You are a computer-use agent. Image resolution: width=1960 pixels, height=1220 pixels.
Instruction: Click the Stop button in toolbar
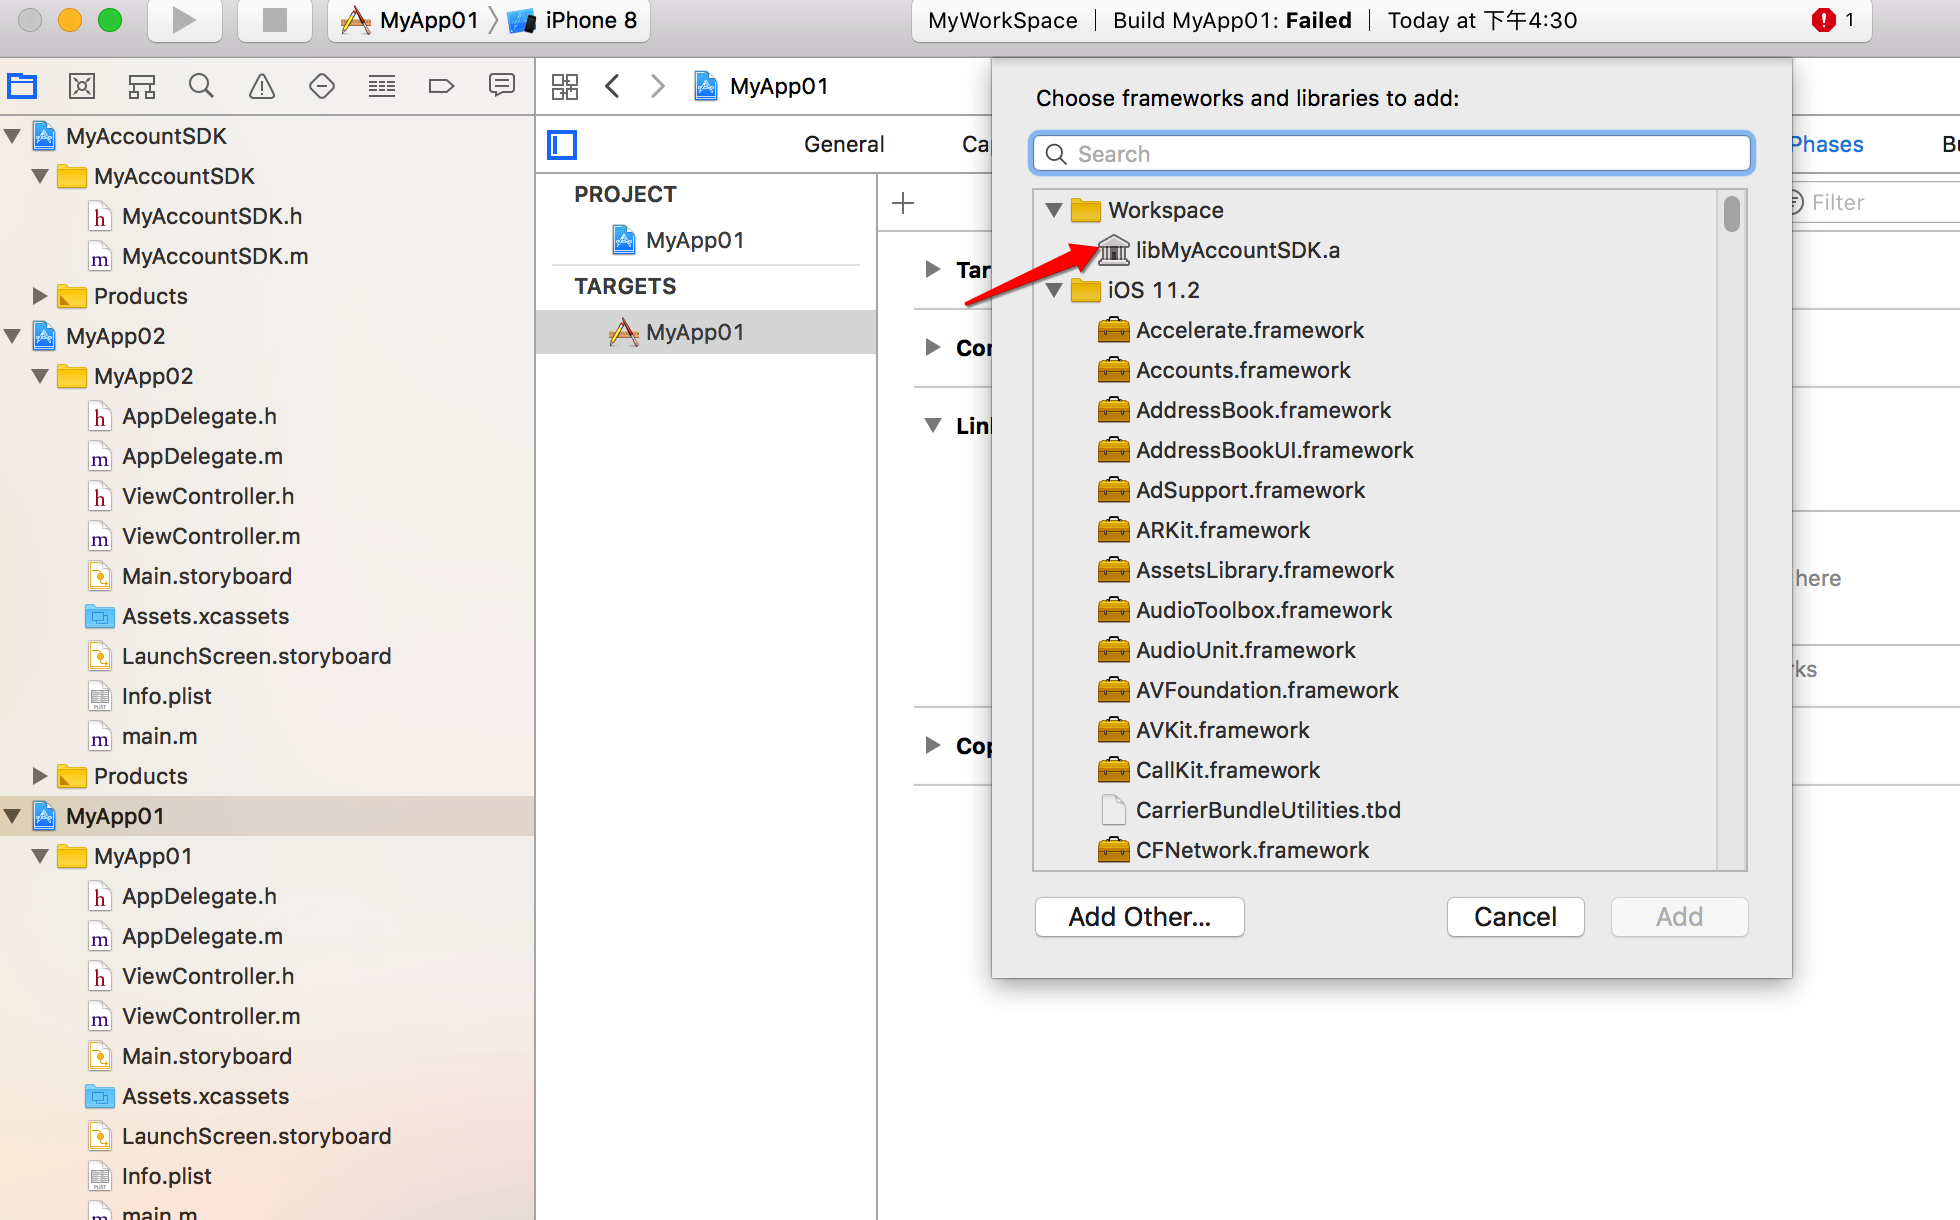click(274, 20)
